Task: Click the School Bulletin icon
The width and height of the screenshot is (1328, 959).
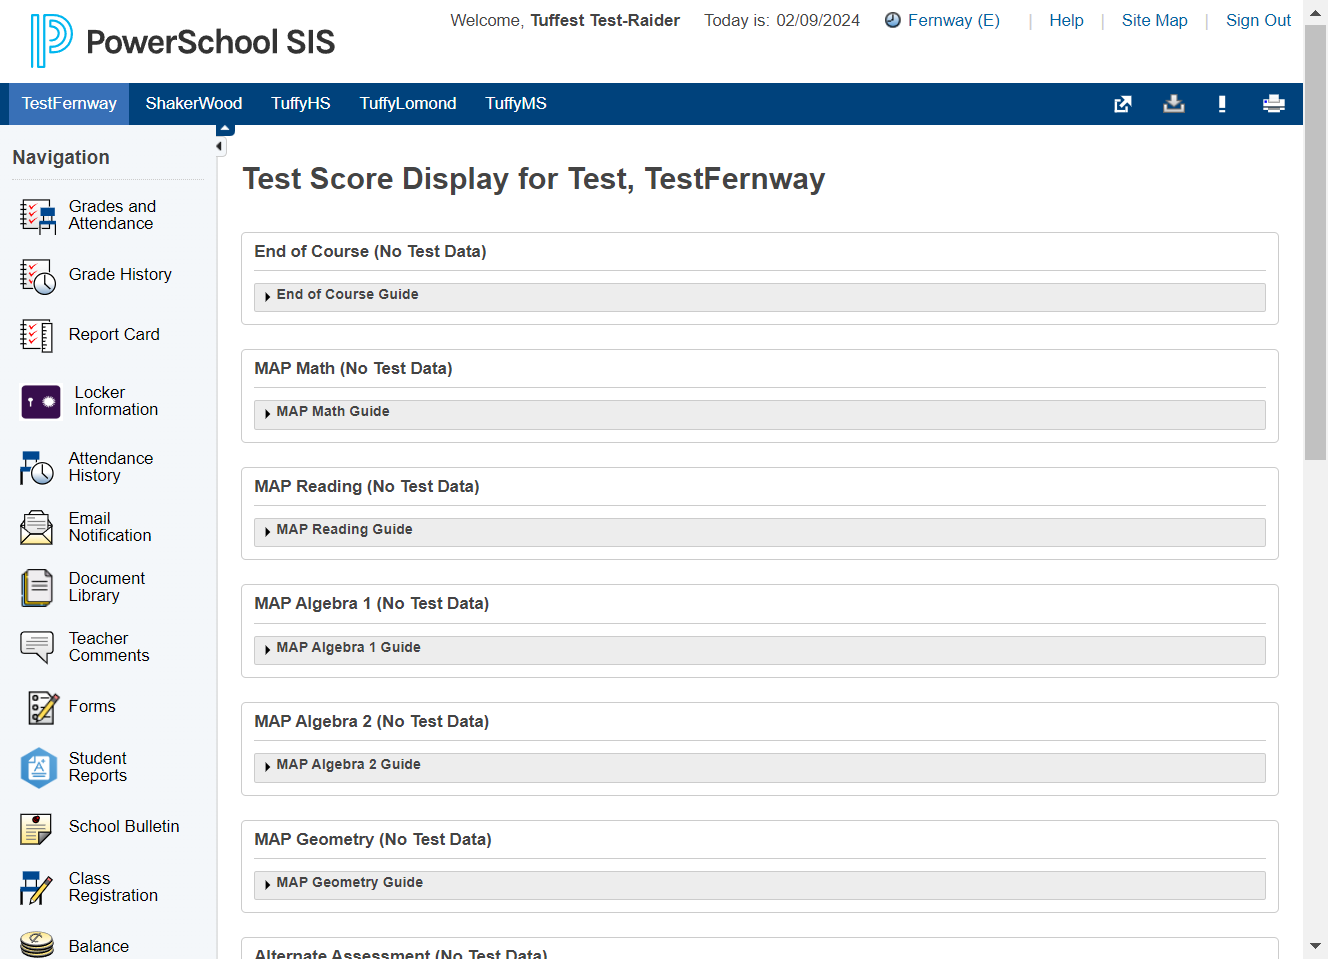Action: [36, 828]
